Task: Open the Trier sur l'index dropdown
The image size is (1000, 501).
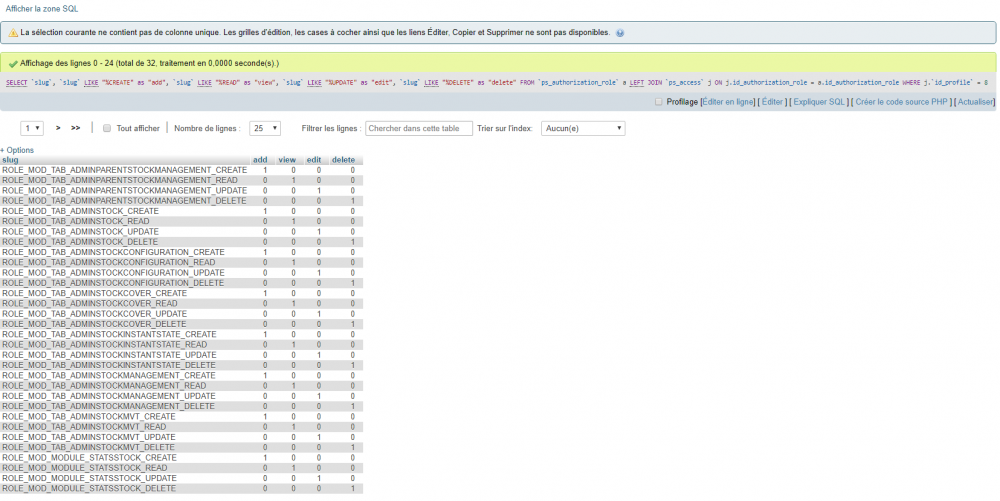Action: 583,128
